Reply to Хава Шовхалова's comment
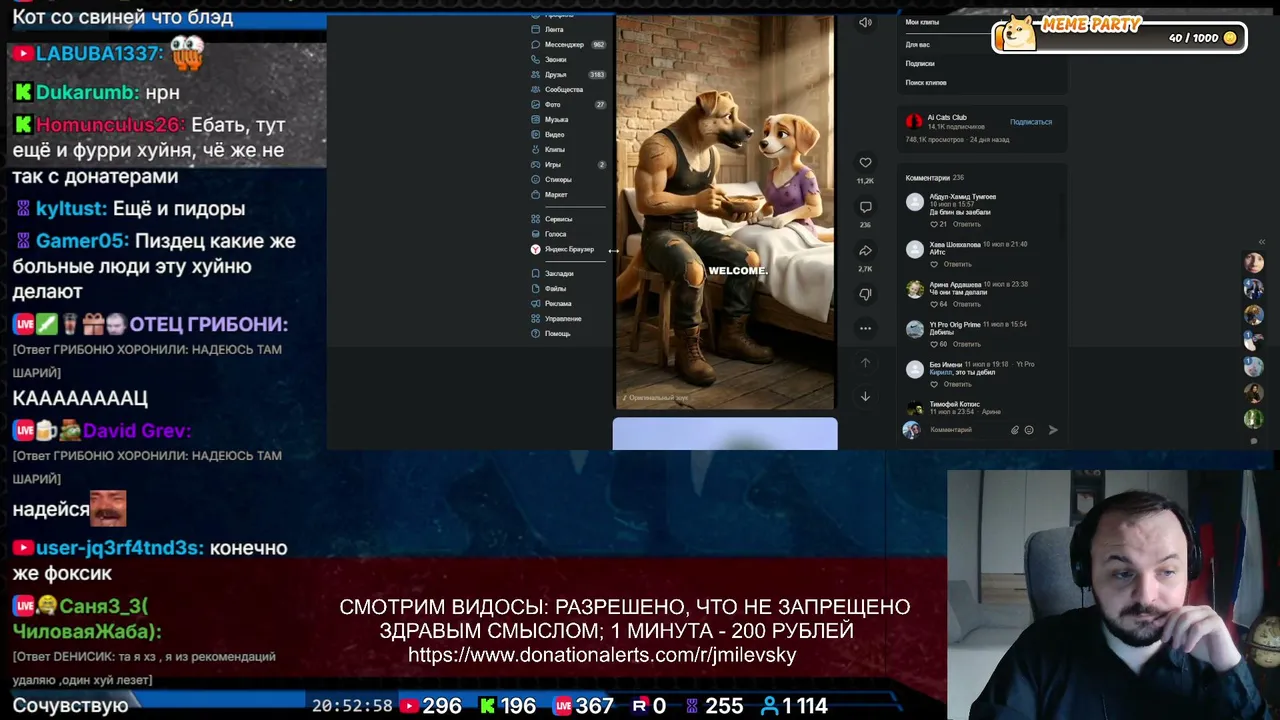Screen dimensions: 1280x720 click(958, 264)
